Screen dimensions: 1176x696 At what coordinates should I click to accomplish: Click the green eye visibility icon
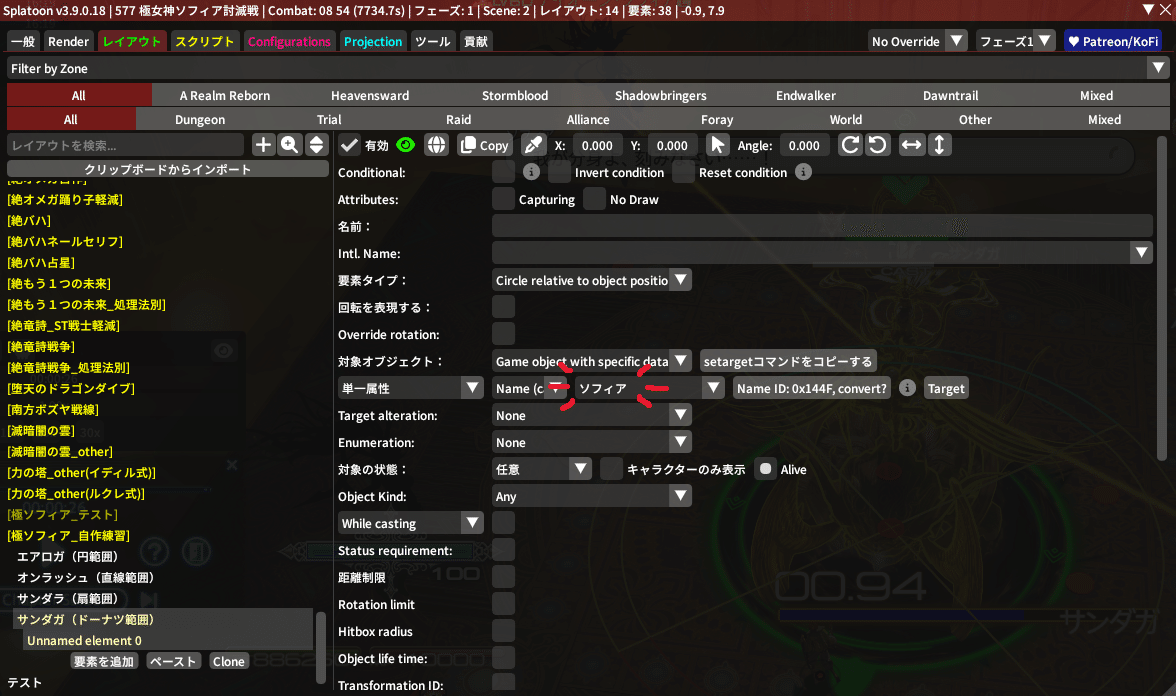coord(406,145)
